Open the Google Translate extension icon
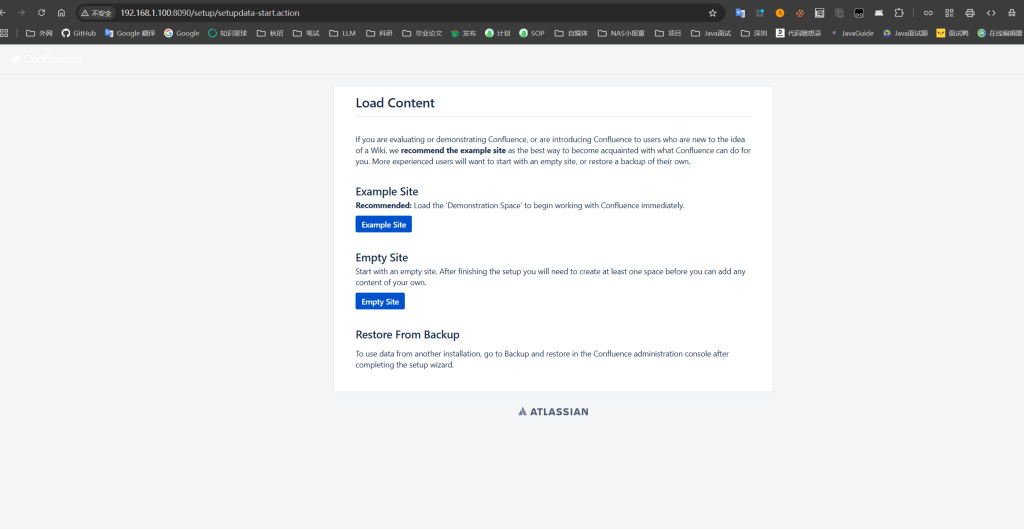 pyautogui.click(x=740, y=12)
